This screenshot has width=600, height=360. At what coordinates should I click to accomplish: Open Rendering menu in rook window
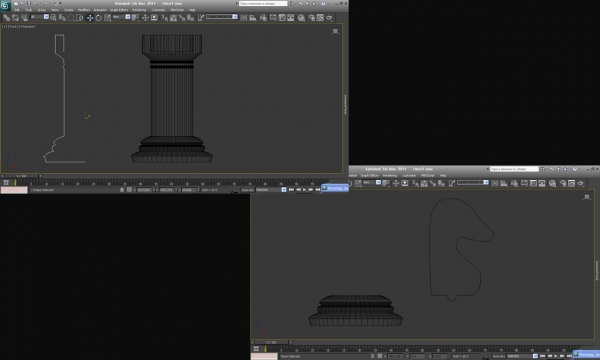click(x=139, y=10)
